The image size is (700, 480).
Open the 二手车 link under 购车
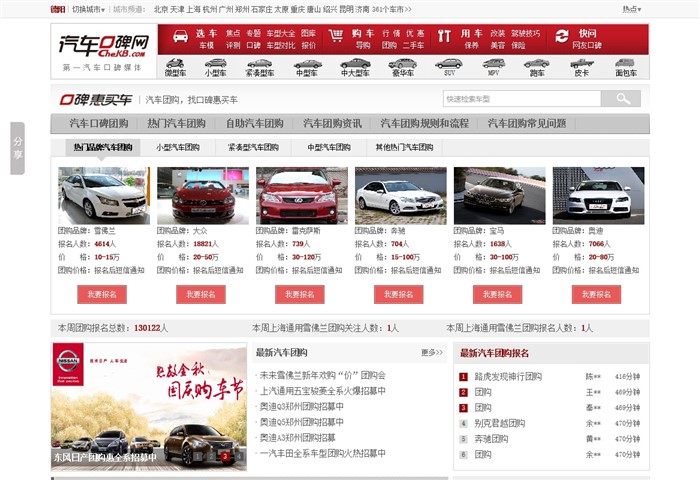pos(413,45)
